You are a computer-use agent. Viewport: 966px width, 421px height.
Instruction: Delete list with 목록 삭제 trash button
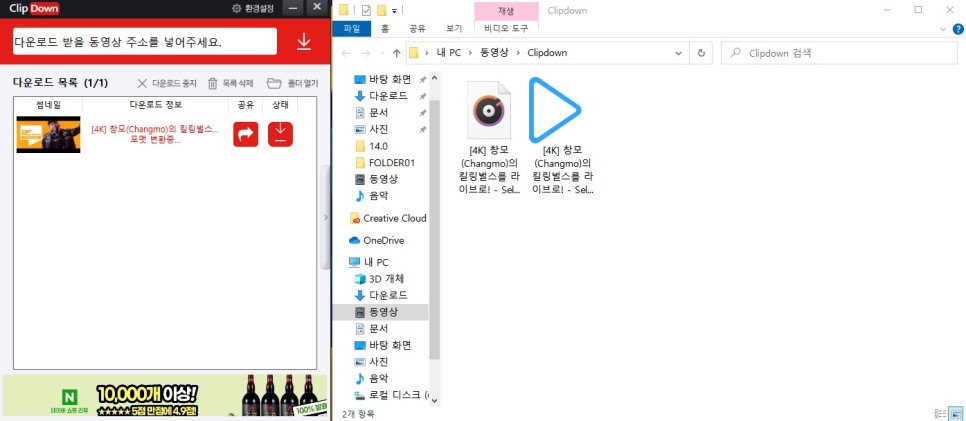(230, 83)
